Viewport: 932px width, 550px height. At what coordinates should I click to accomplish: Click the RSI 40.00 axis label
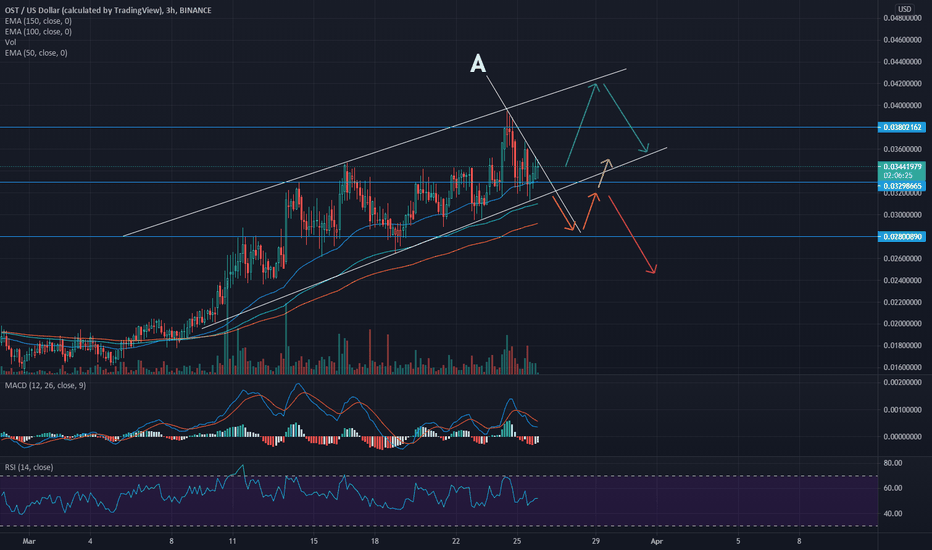893,514
